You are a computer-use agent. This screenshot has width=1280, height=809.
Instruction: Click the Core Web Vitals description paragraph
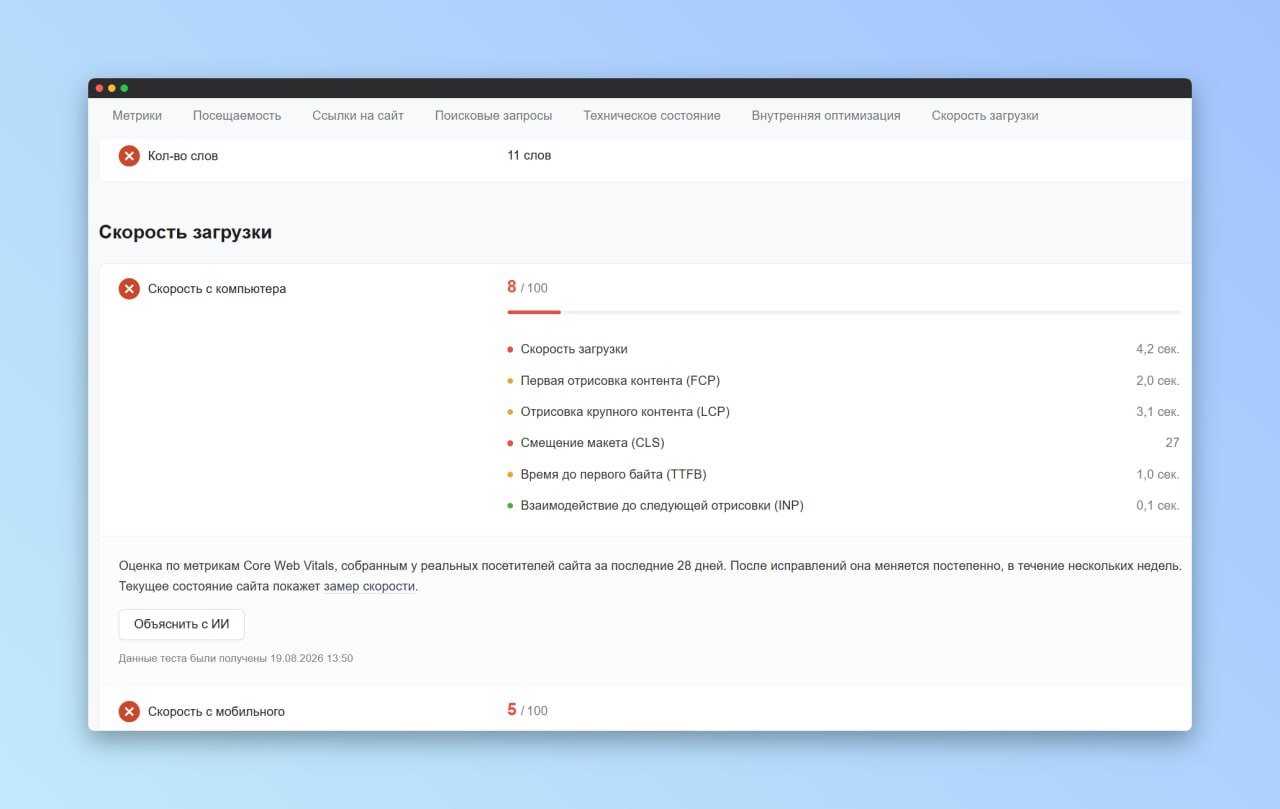pyautogui.click(x=650, y=576)
